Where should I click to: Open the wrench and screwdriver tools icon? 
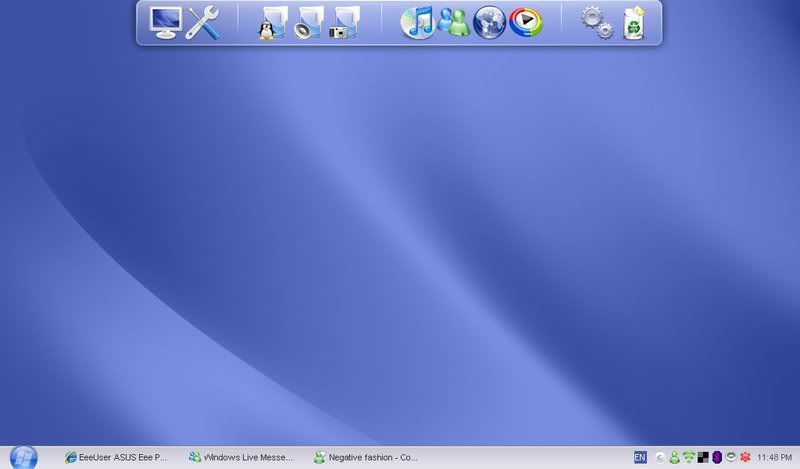click(203, 23)
